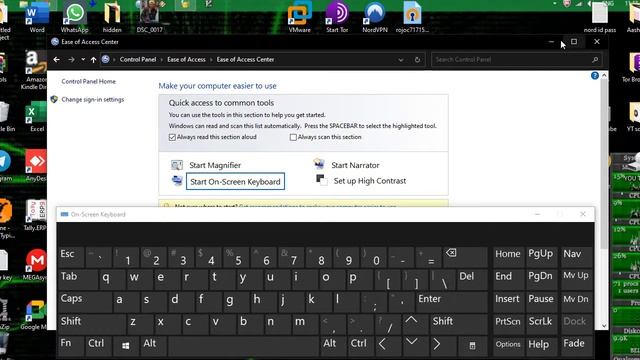Go forward in Control Panel
The image size is (640, 360).
(71, 60)
